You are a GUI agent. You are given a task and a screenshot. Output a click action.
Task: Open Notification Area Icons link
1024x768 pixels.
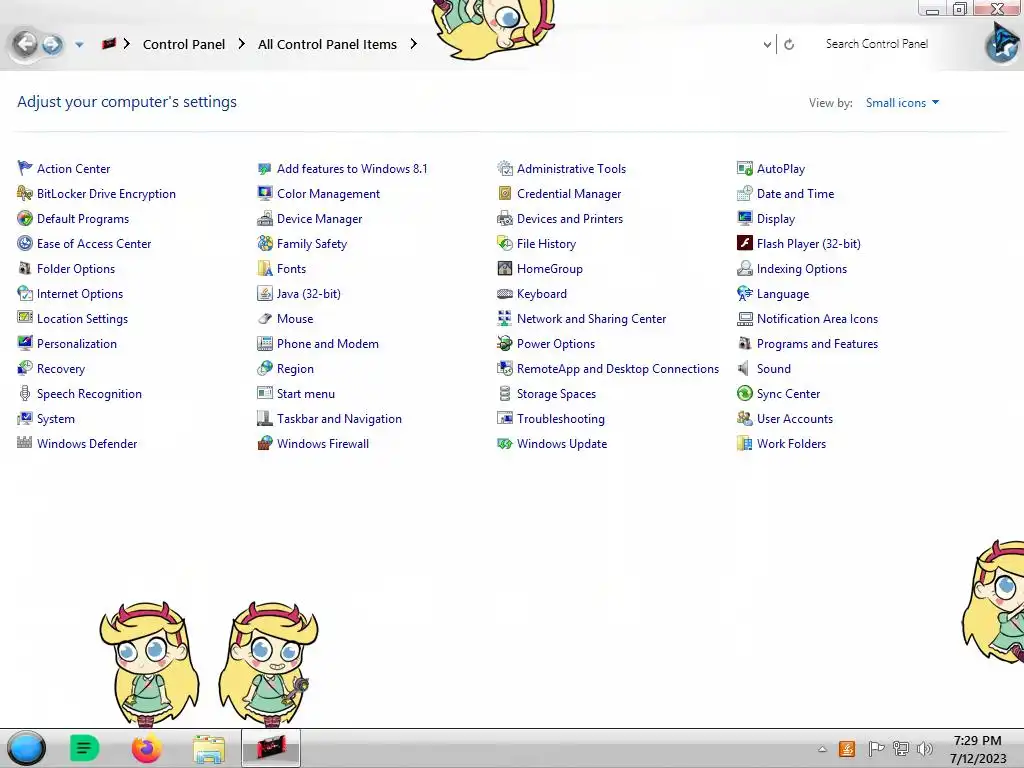coord(817,319)
